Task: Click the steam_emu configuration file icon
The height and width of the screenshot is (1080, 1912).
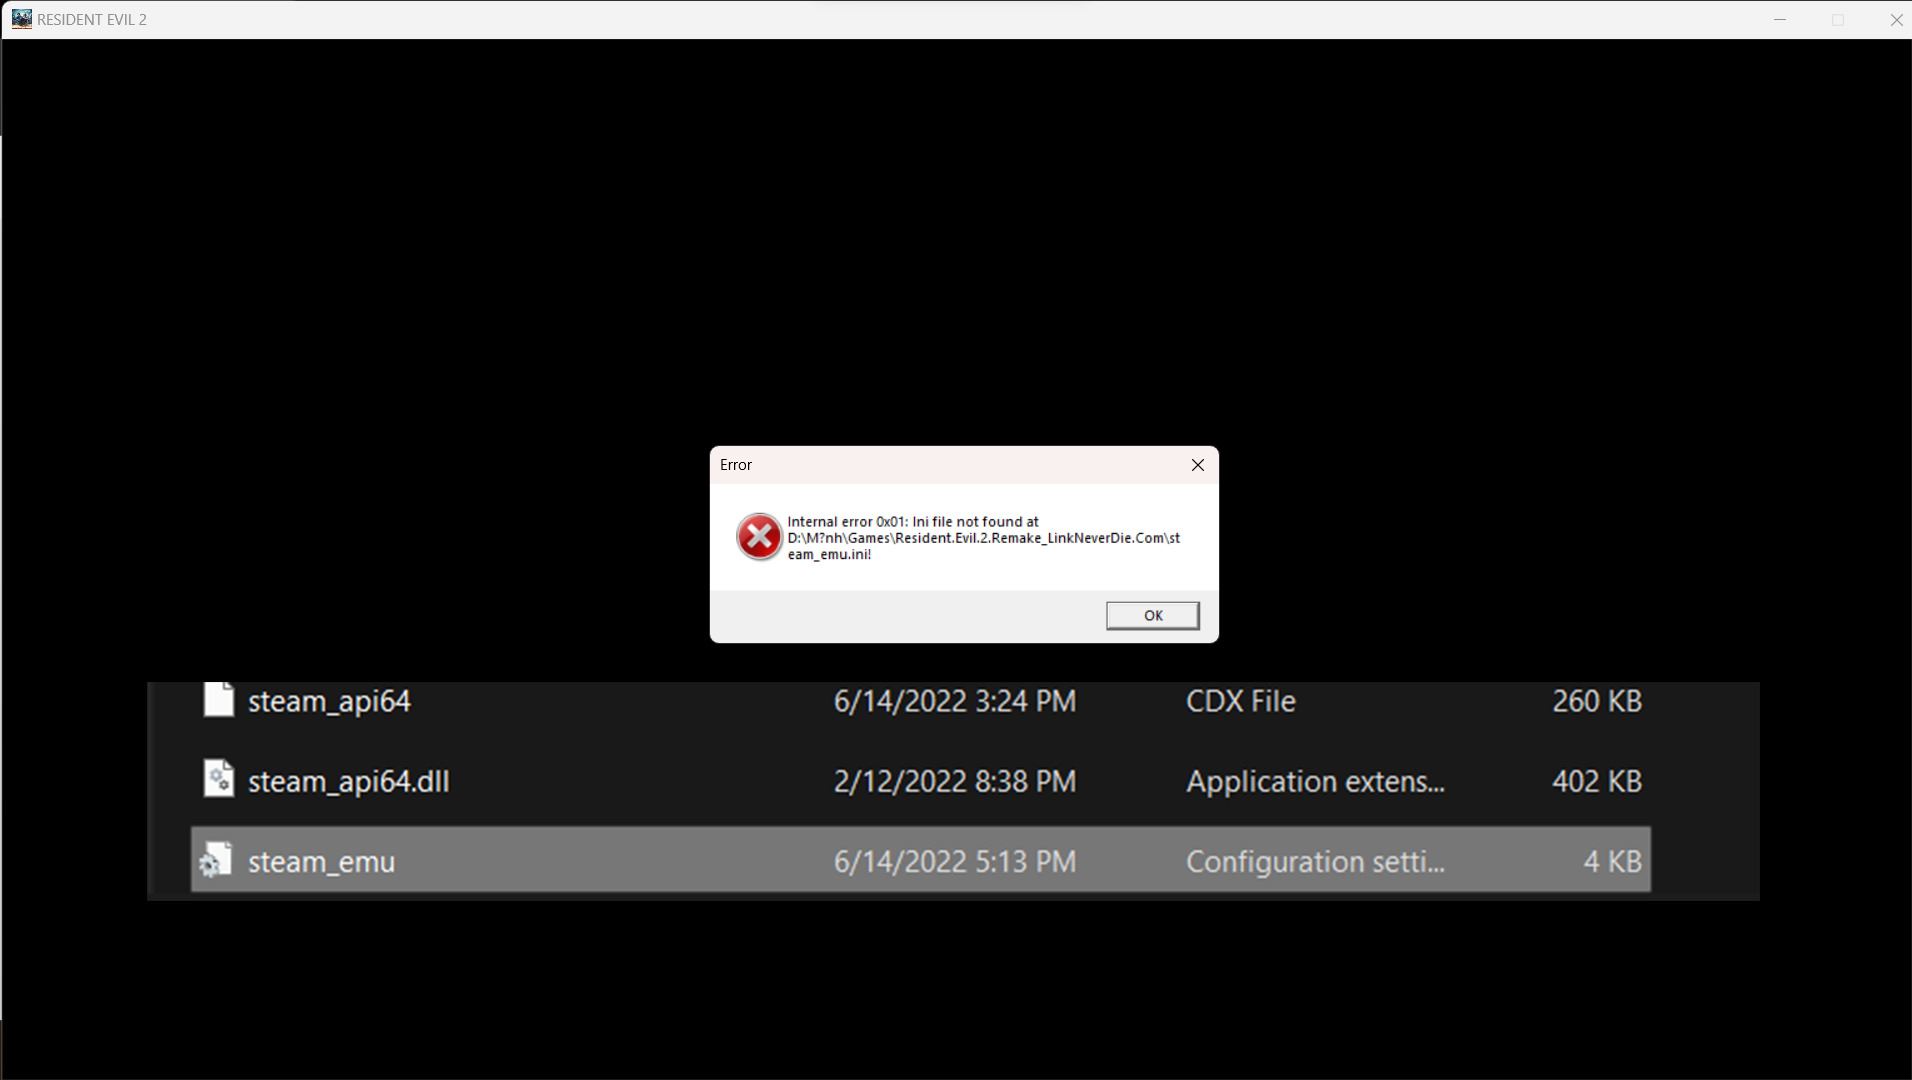Action: 216,860
